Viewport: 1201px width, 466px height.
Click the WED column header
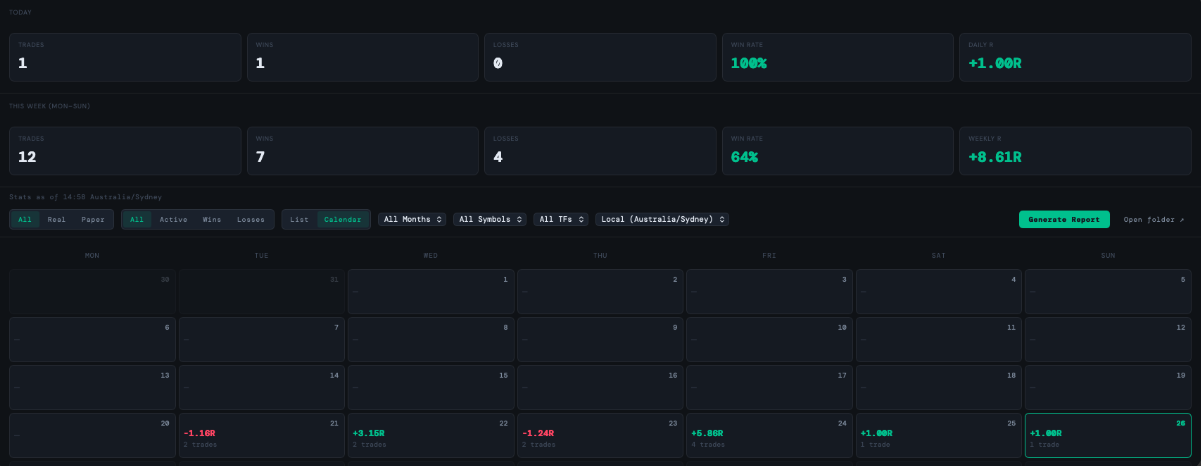point(430,255)
